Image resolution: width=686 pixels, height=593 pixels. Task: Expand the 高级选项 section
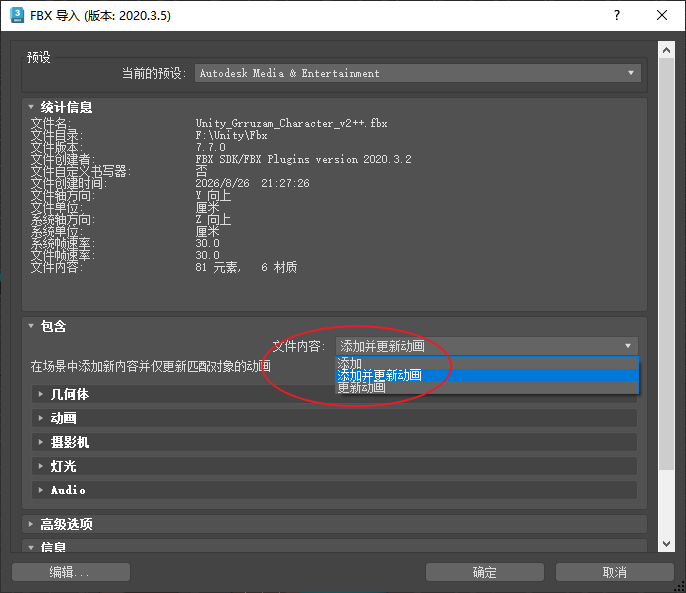coord(334,524)
